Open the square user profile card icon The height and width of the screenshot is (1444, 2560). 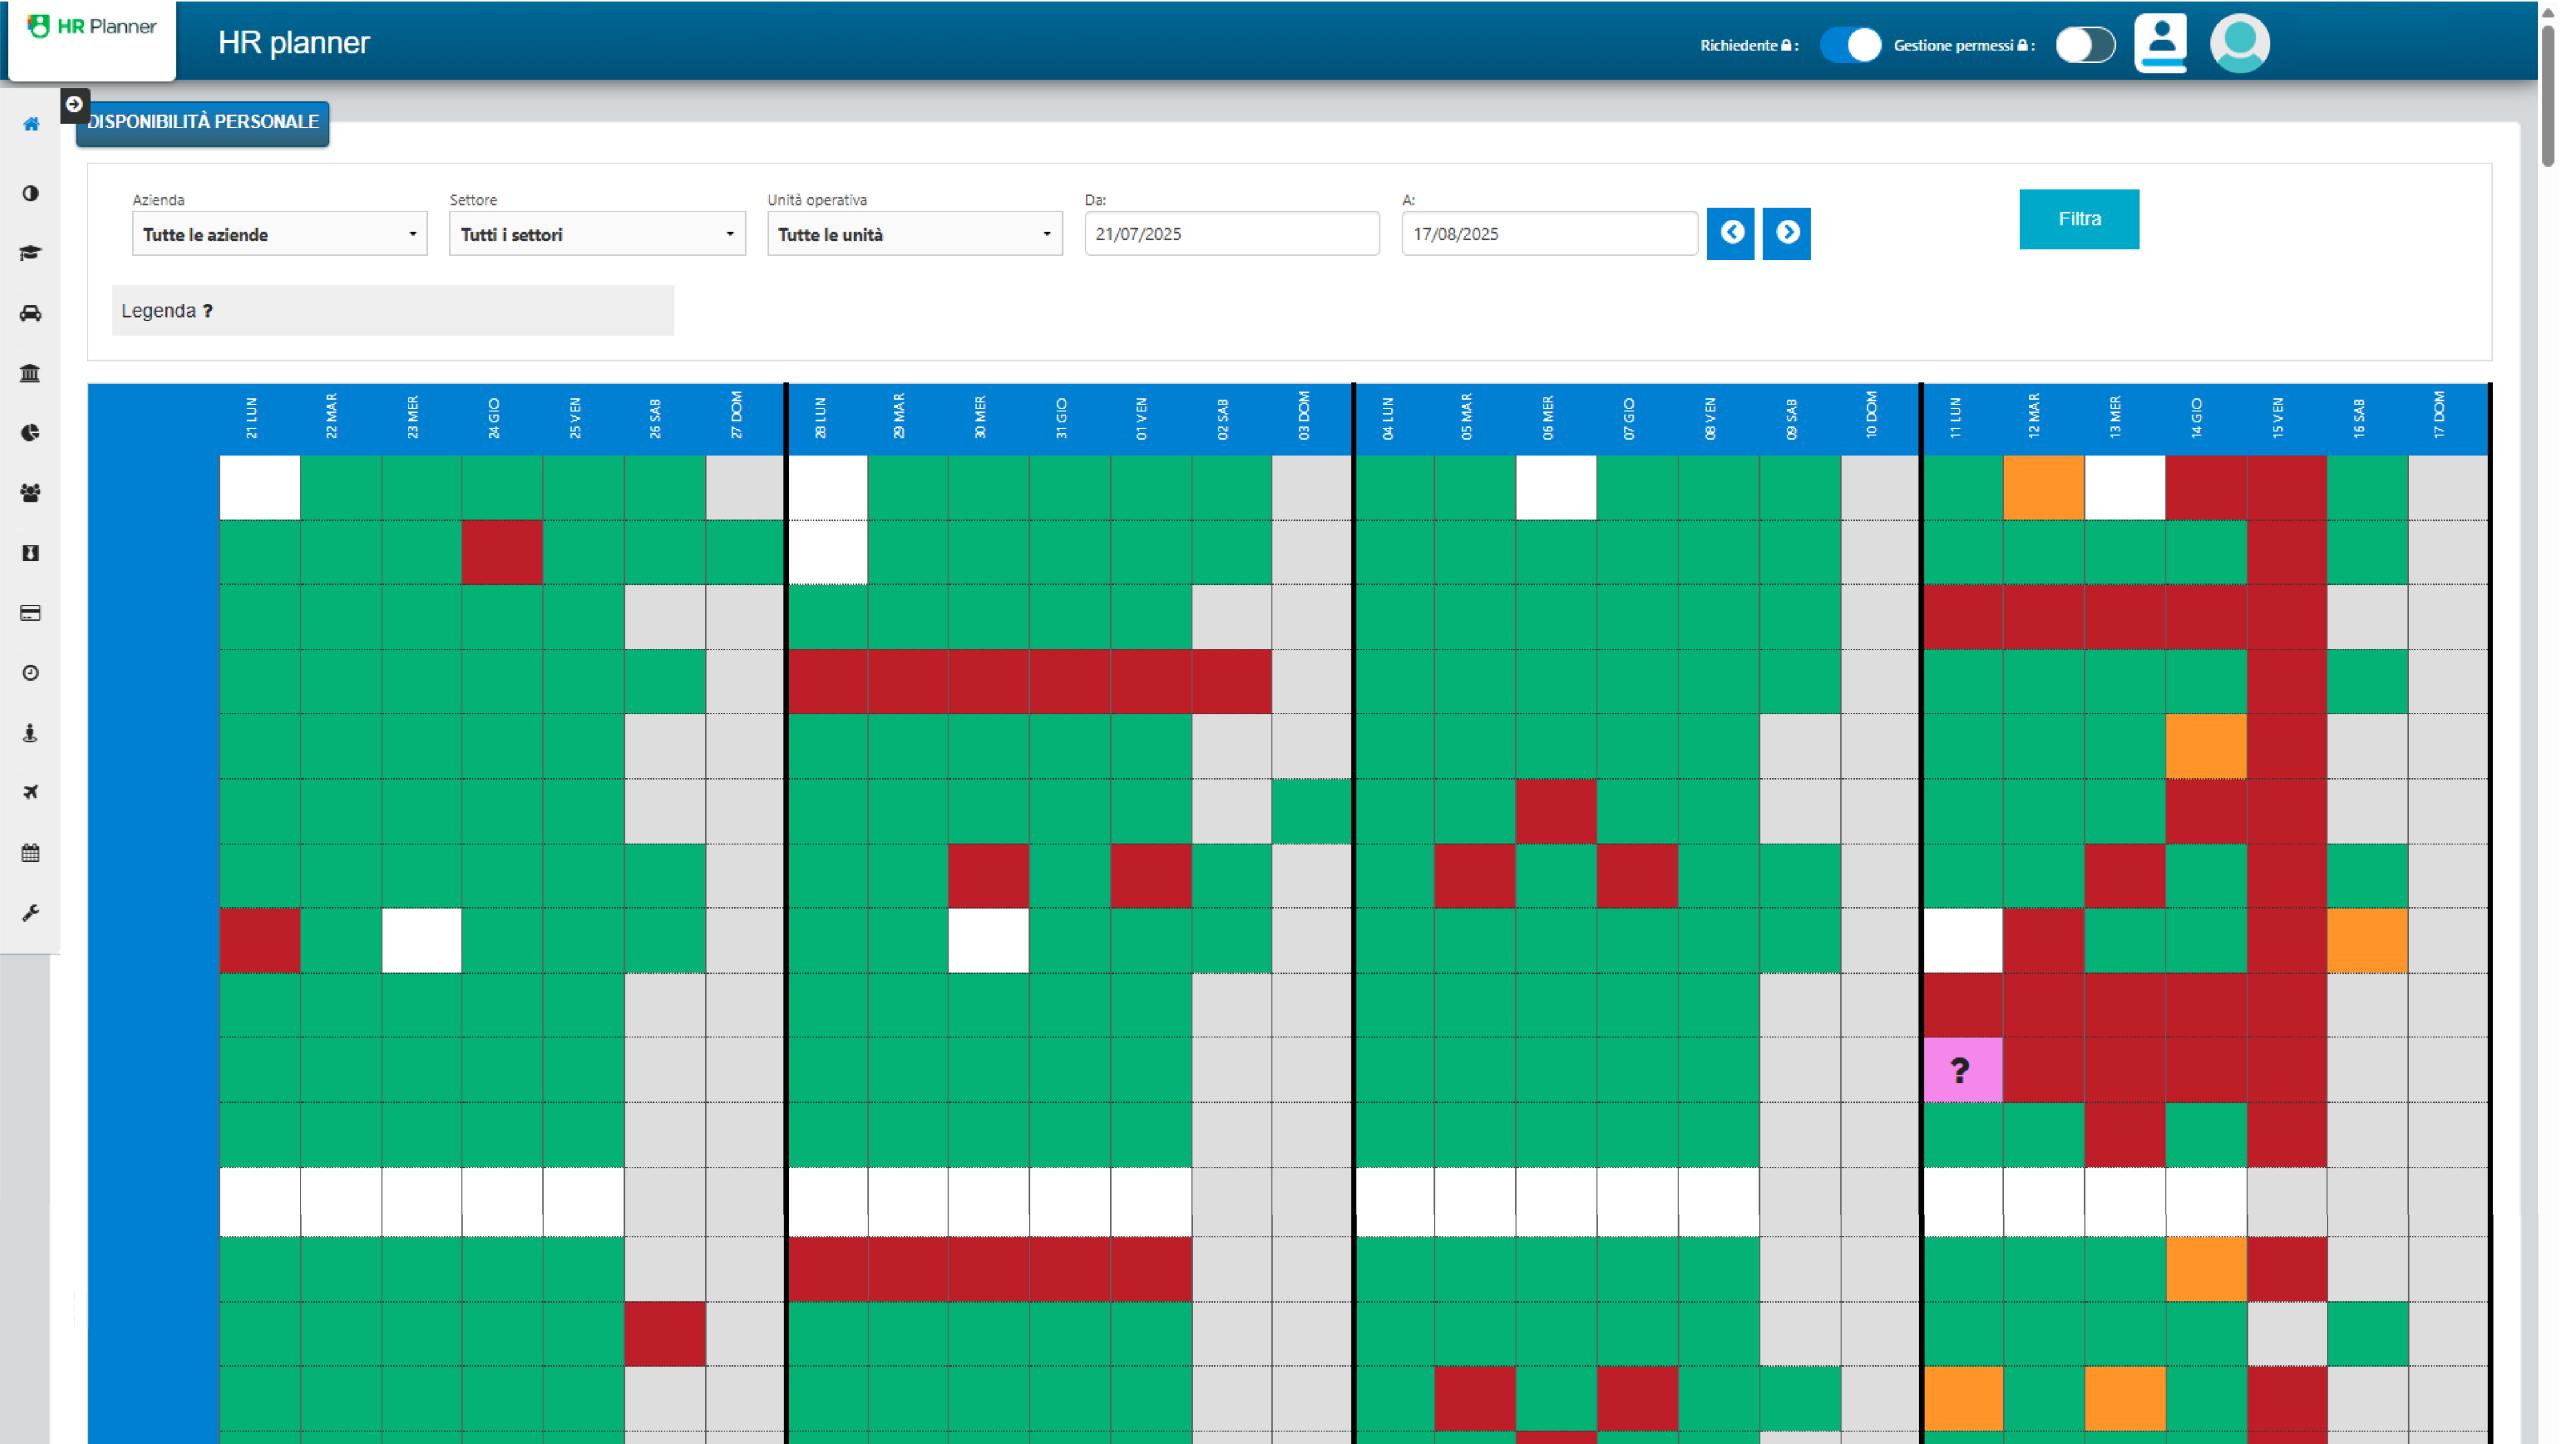2160,43
